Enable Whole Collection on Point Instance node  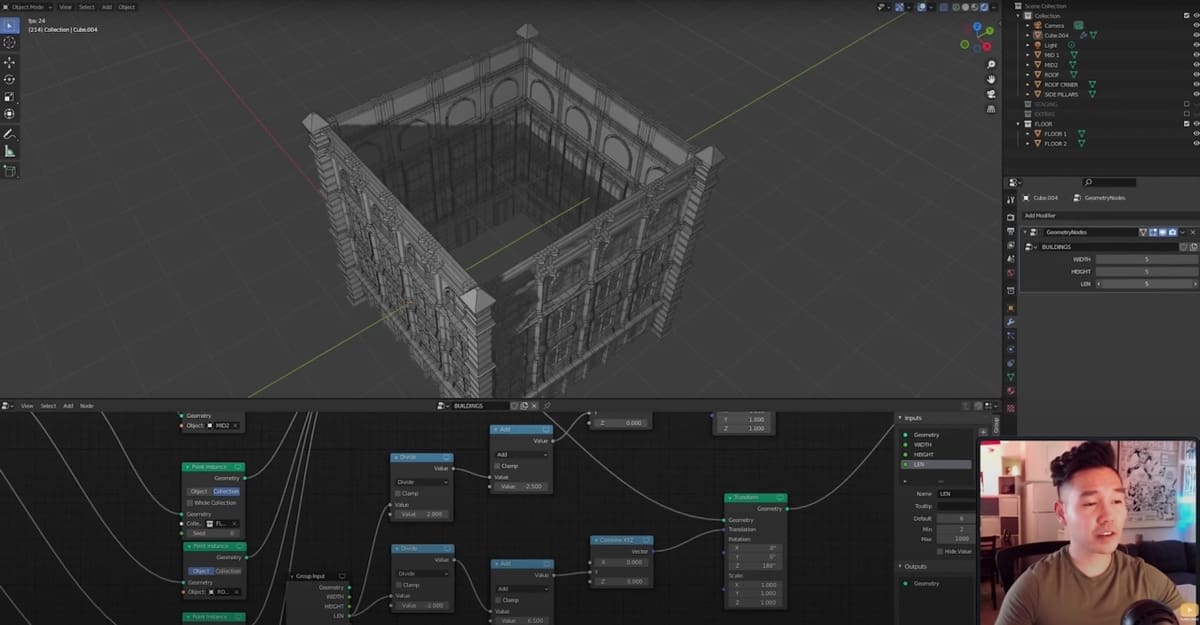189,503
